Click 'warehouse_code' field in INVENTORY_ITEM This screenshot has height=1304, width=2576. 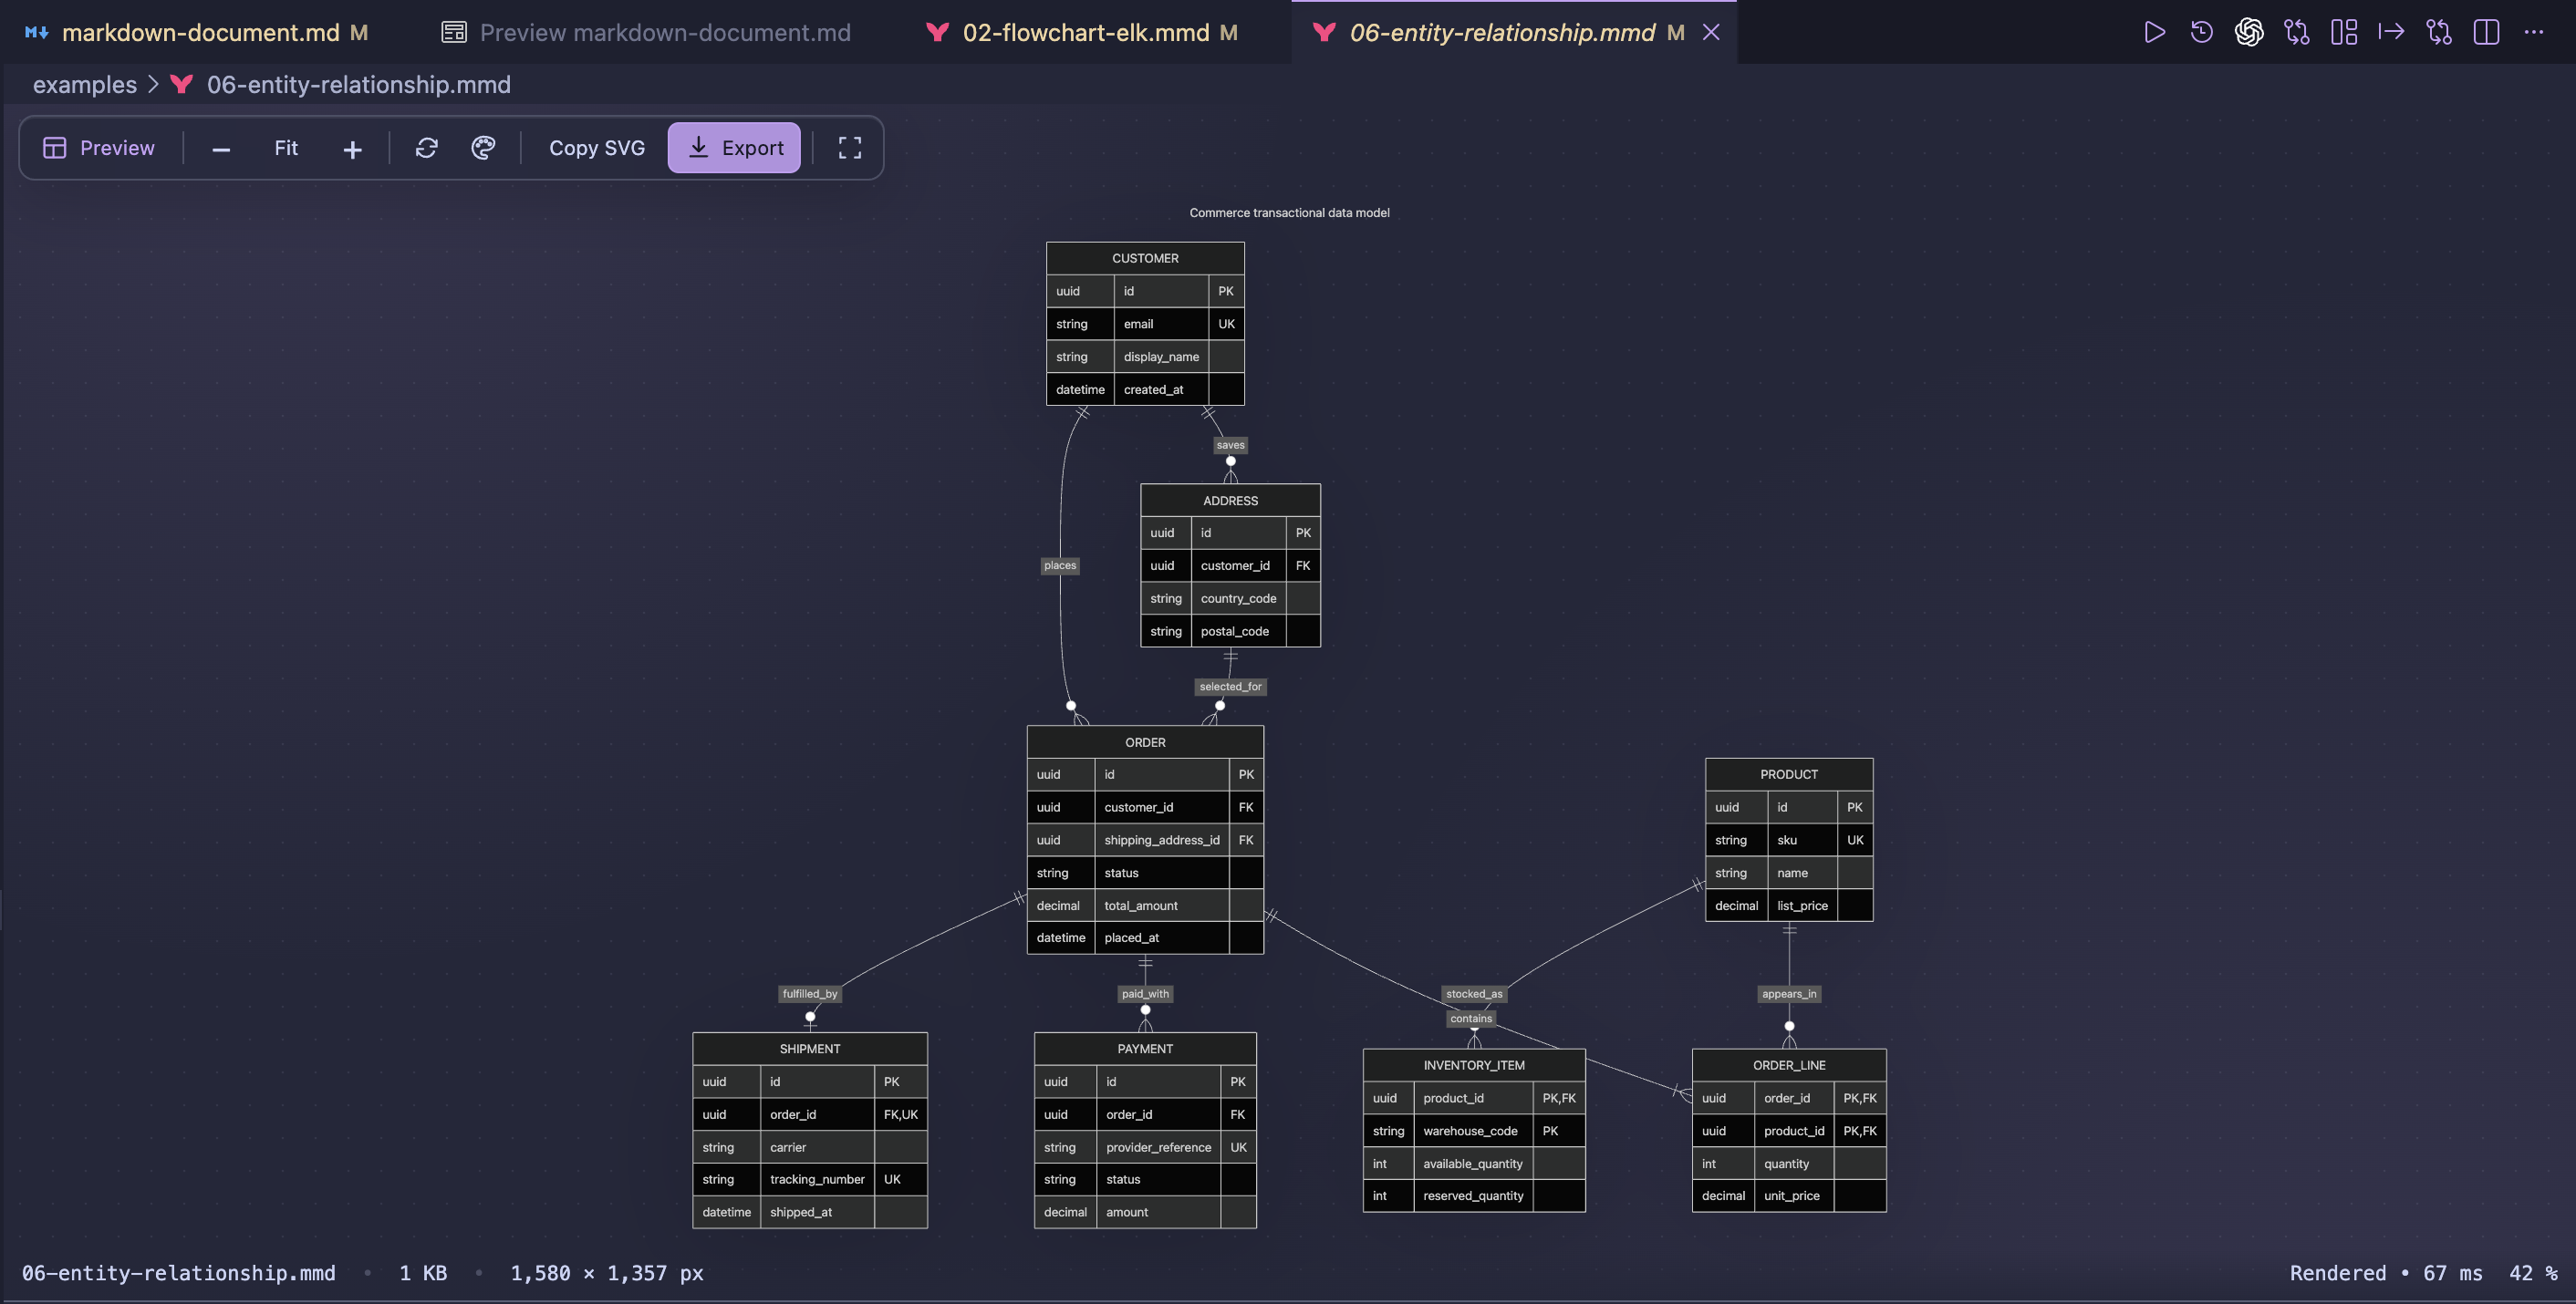click(x=1470, y=1131)
